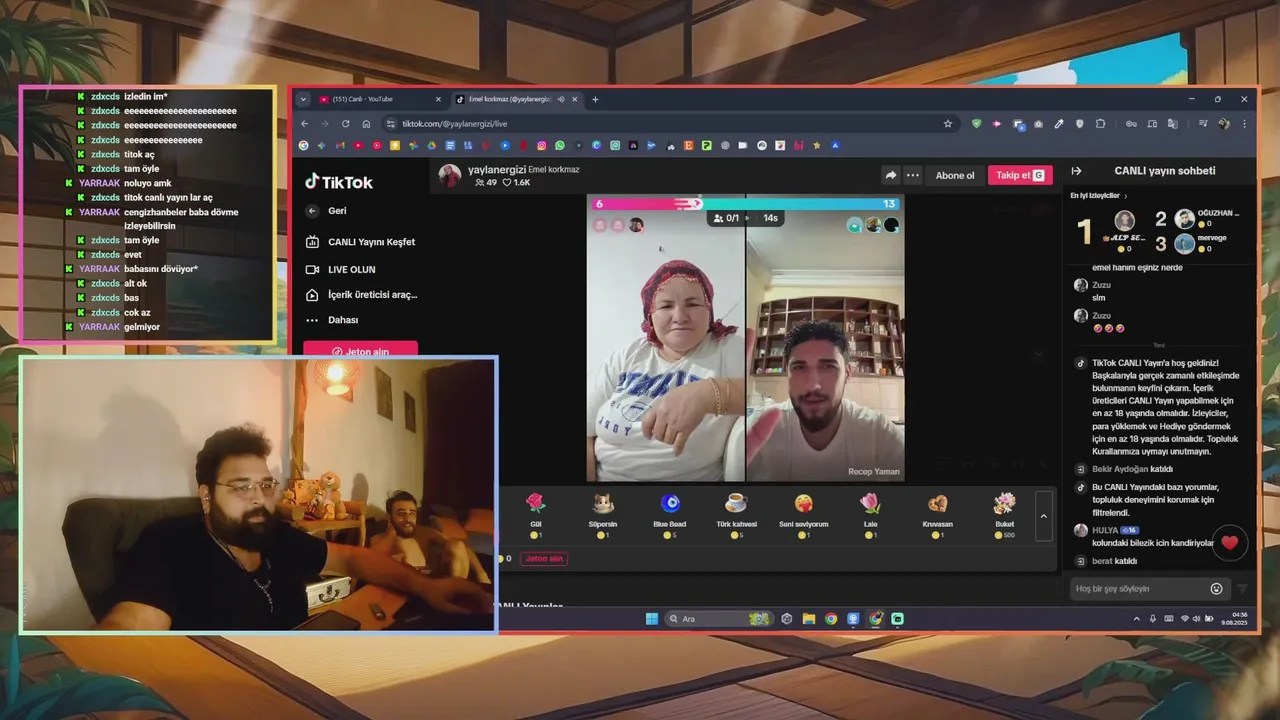Send the Blue Bead gift

click(670, 515)
